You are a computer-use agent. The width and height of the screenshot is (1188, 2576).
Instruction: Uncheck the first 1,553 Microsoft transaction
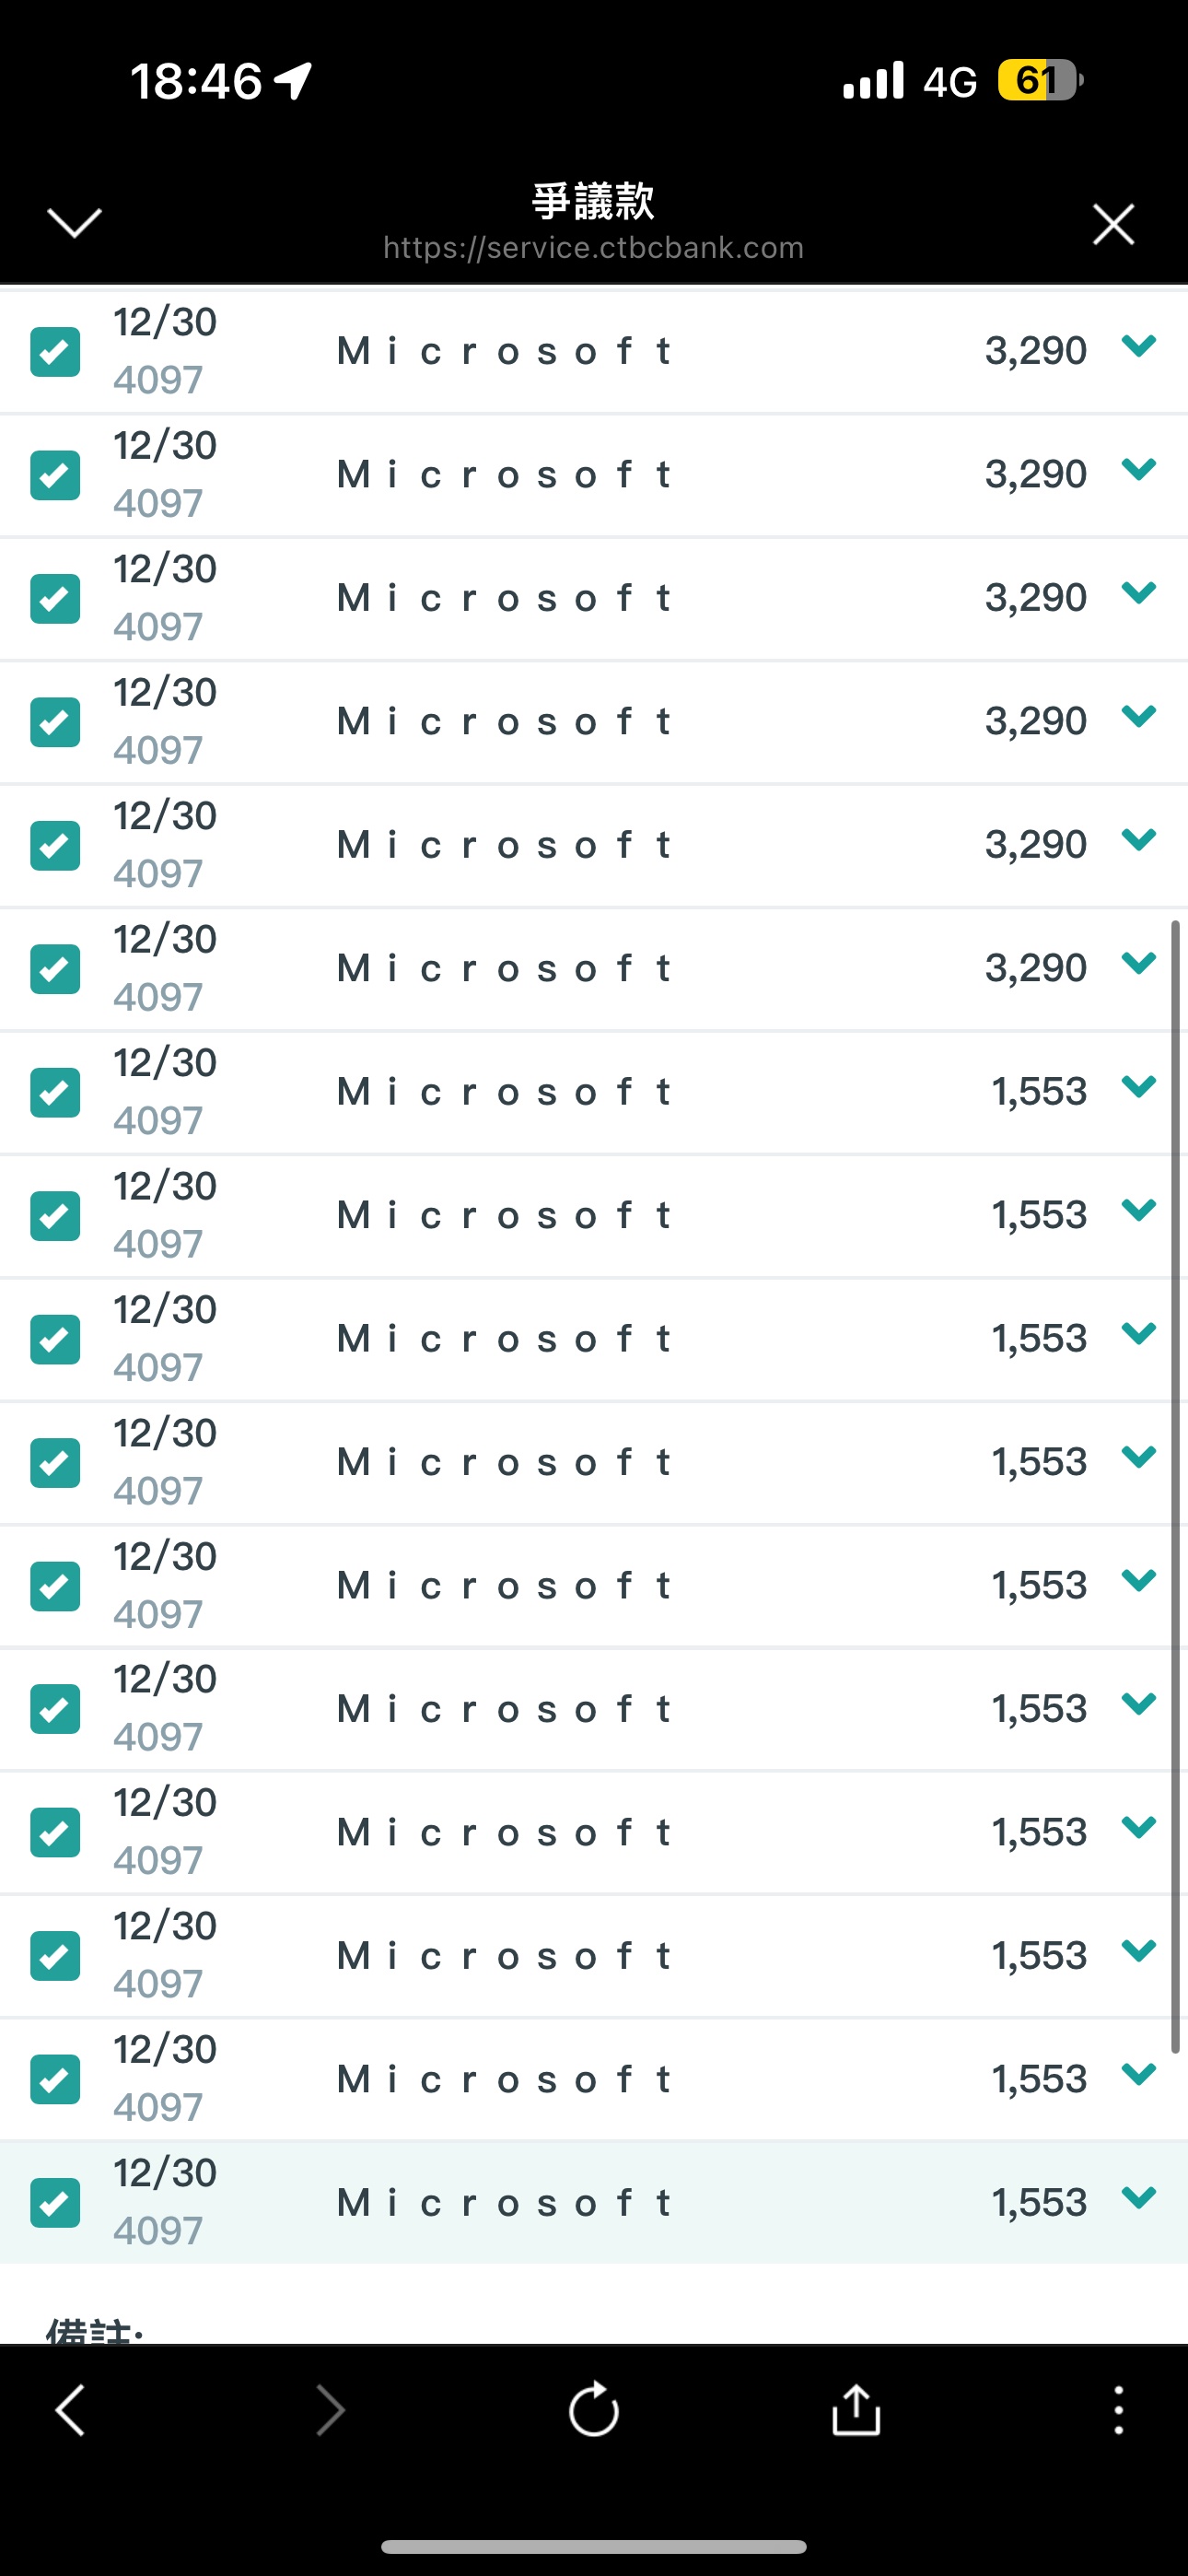(x=55, y=1092)
